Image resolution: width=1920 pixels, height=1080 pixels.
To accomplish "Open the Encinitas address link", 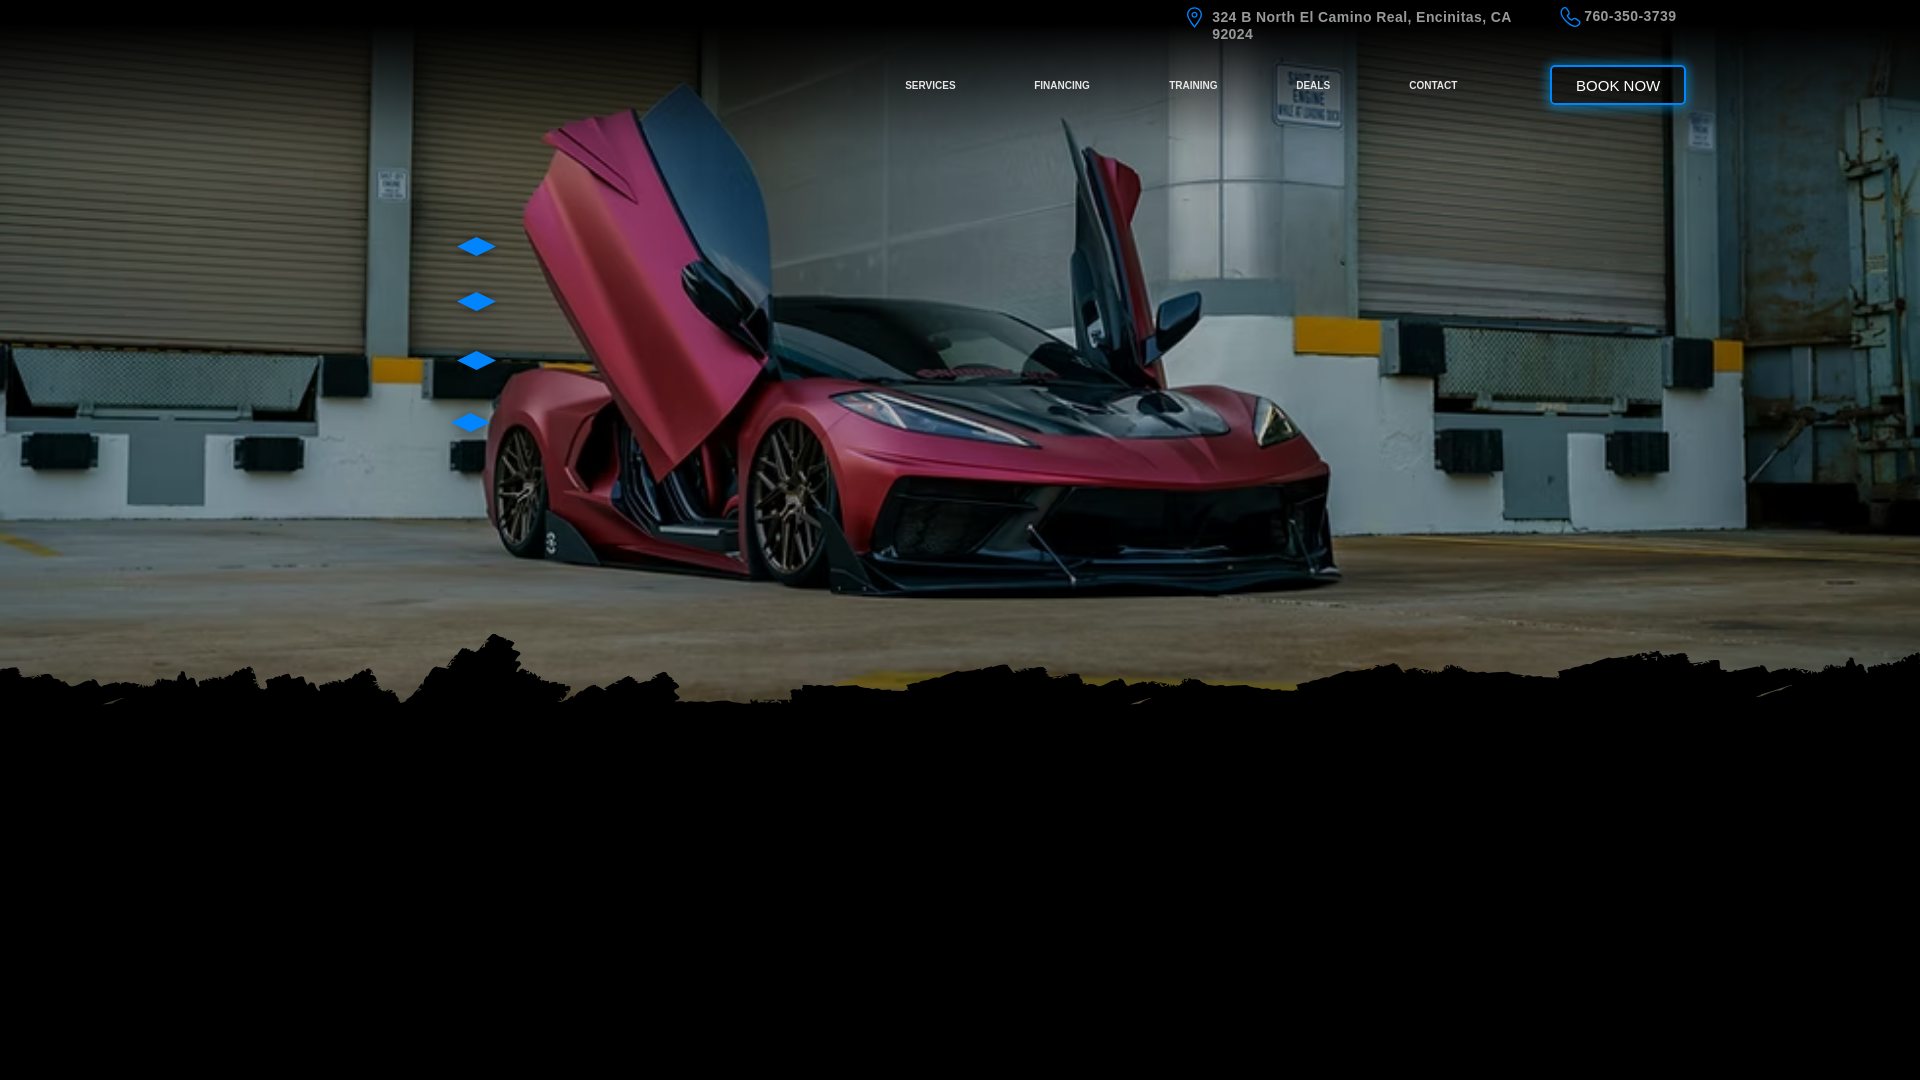I will click(x=1362, y=25).
